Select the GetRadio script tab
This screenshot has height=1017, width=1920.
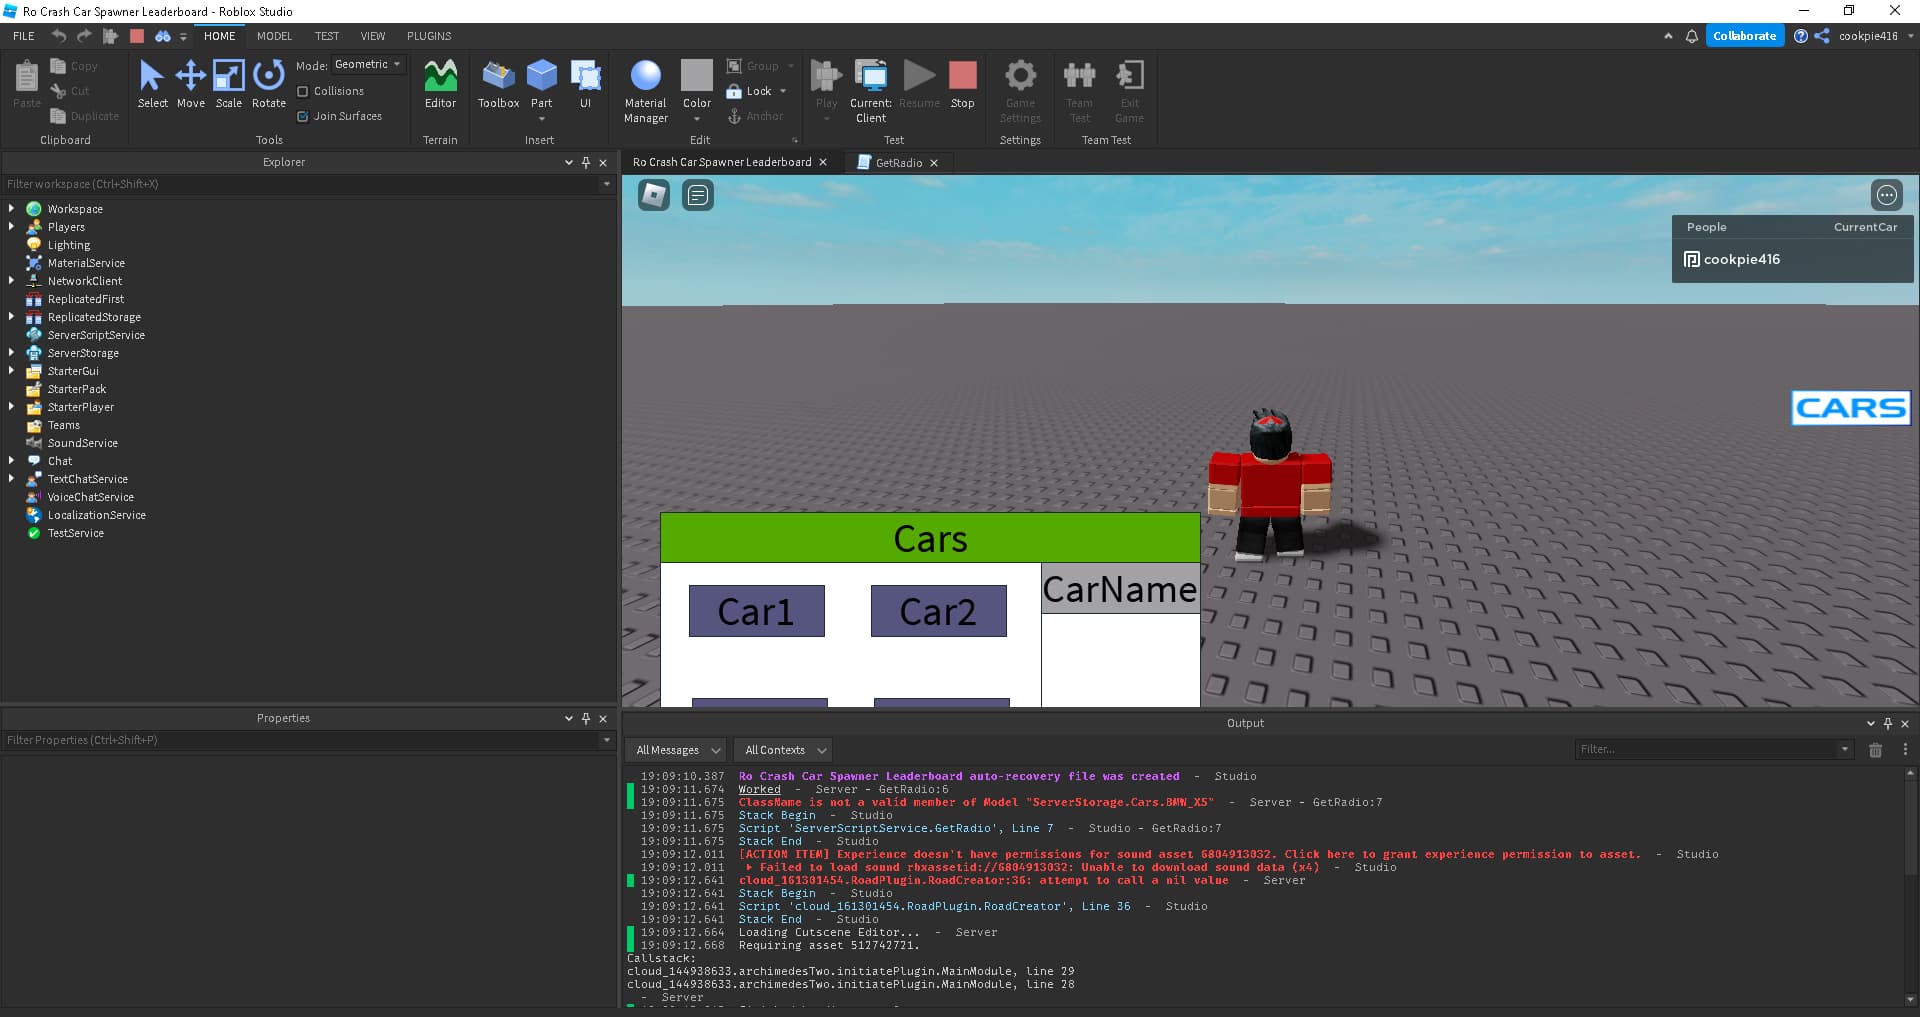[895, 162]
